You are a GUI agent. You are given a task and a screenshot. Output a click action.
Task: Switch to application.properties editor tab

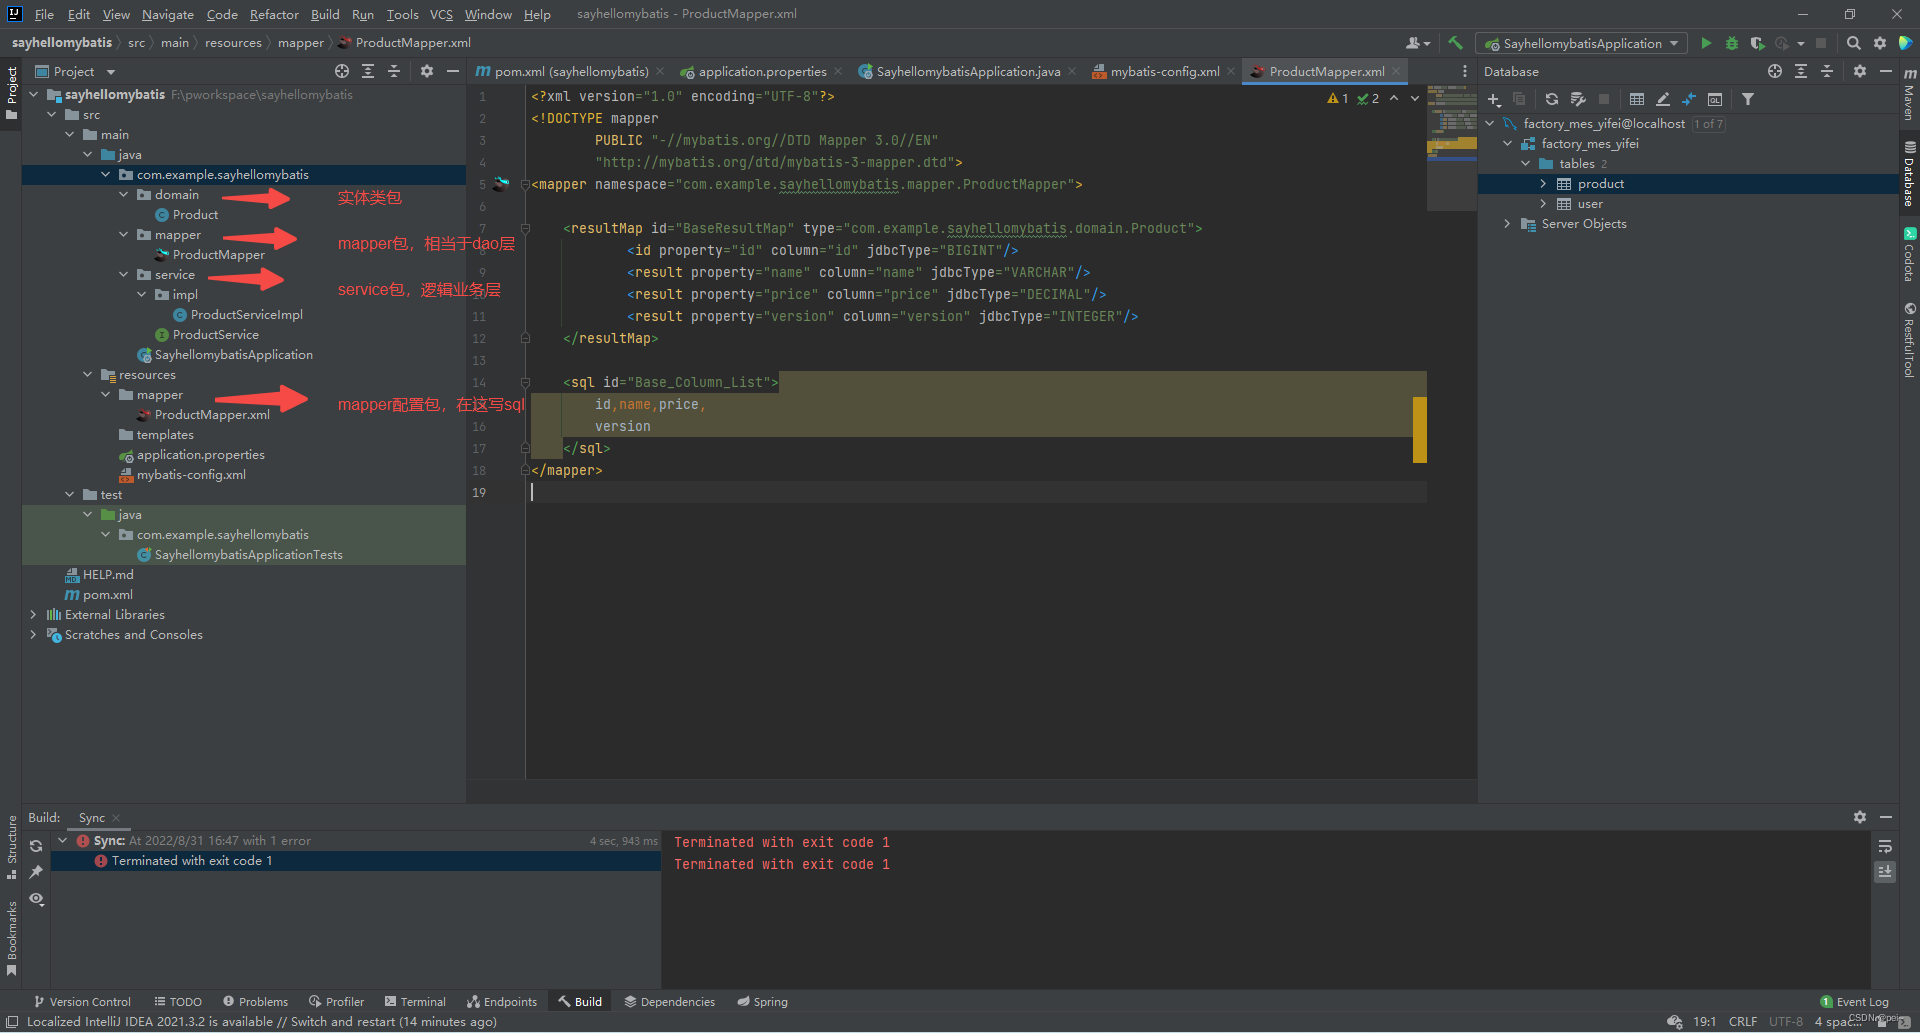point(761,71)
